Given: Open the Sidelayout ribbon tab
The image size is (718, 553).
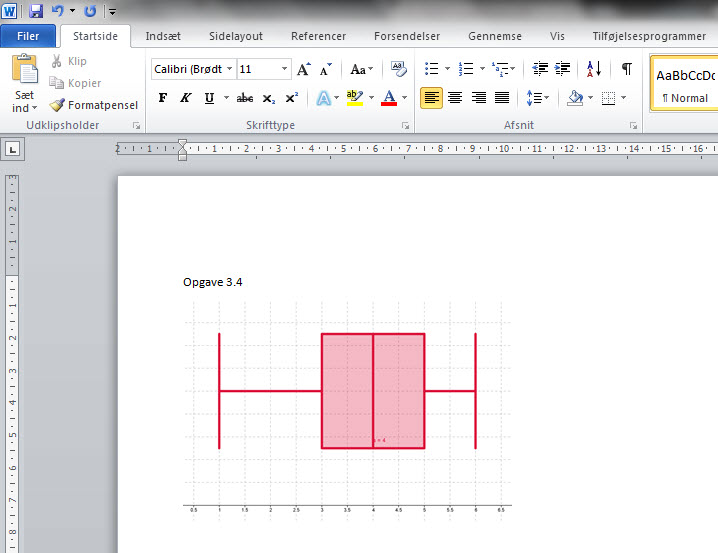Looking at the screenshot, I should (x=236, y=36).
